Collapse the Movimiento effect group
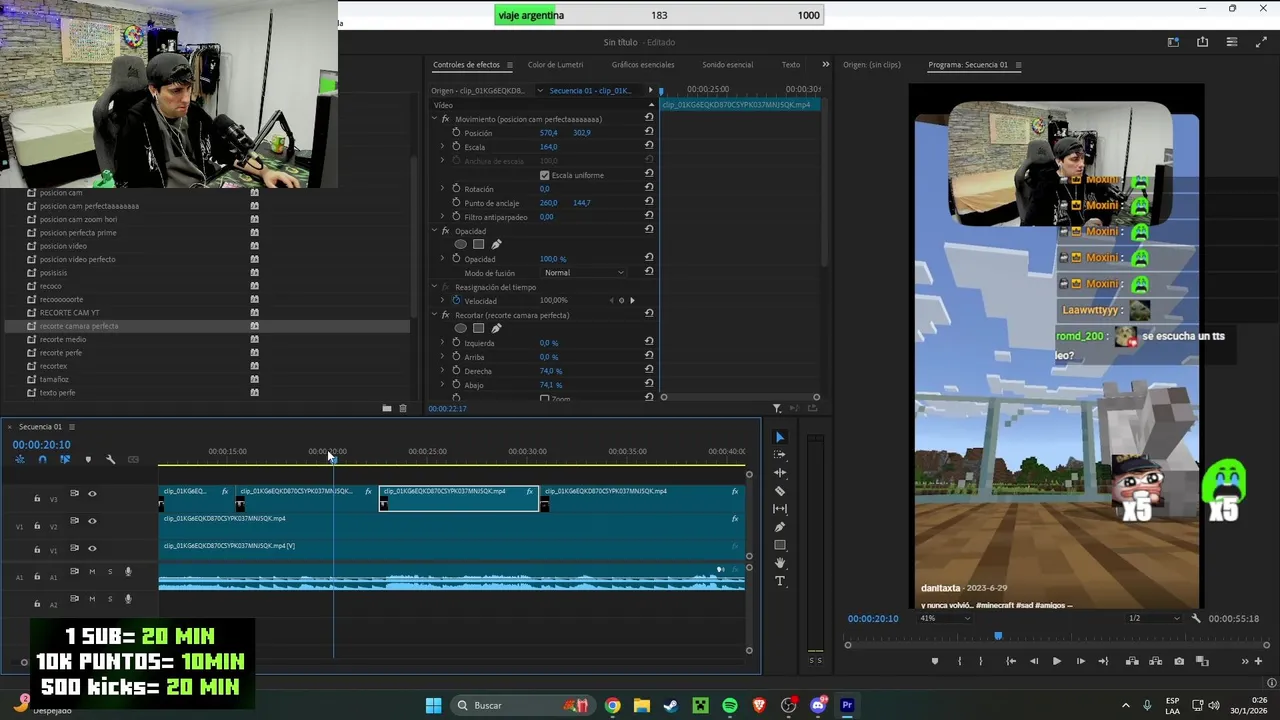 434,119
